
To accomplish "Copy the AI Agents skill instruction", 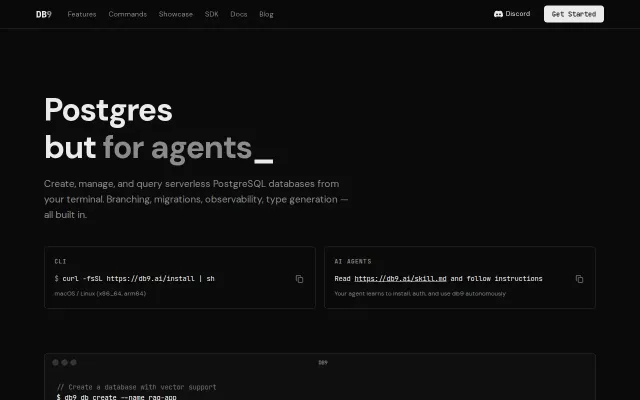I will click(579, 279).
